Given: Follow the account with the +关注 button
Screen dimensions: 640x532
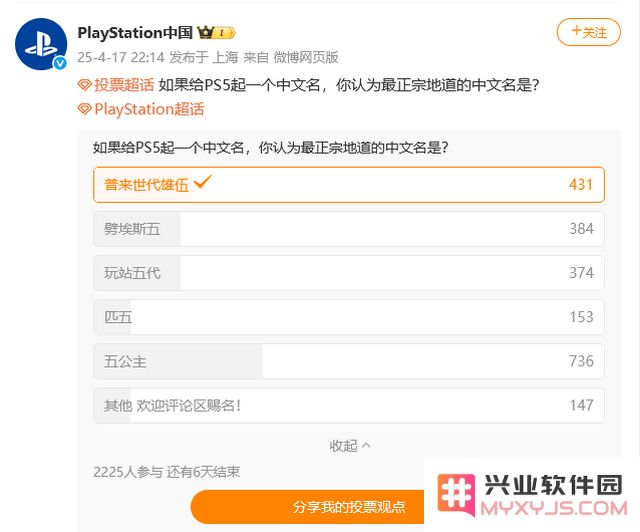Looking at the screenshot, I should pos(589,32).
